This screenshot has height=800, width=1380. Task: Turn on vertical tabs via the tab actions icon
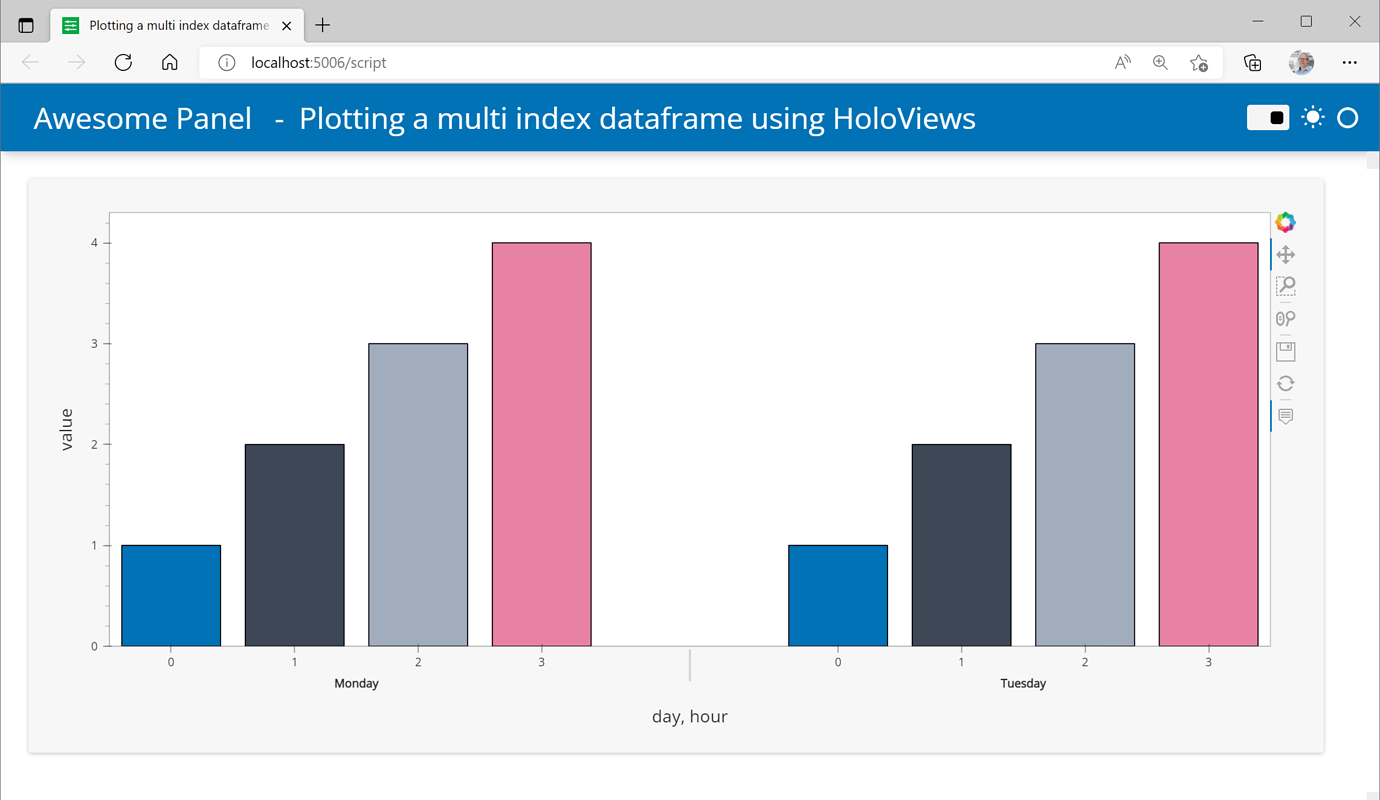[24, 24]
